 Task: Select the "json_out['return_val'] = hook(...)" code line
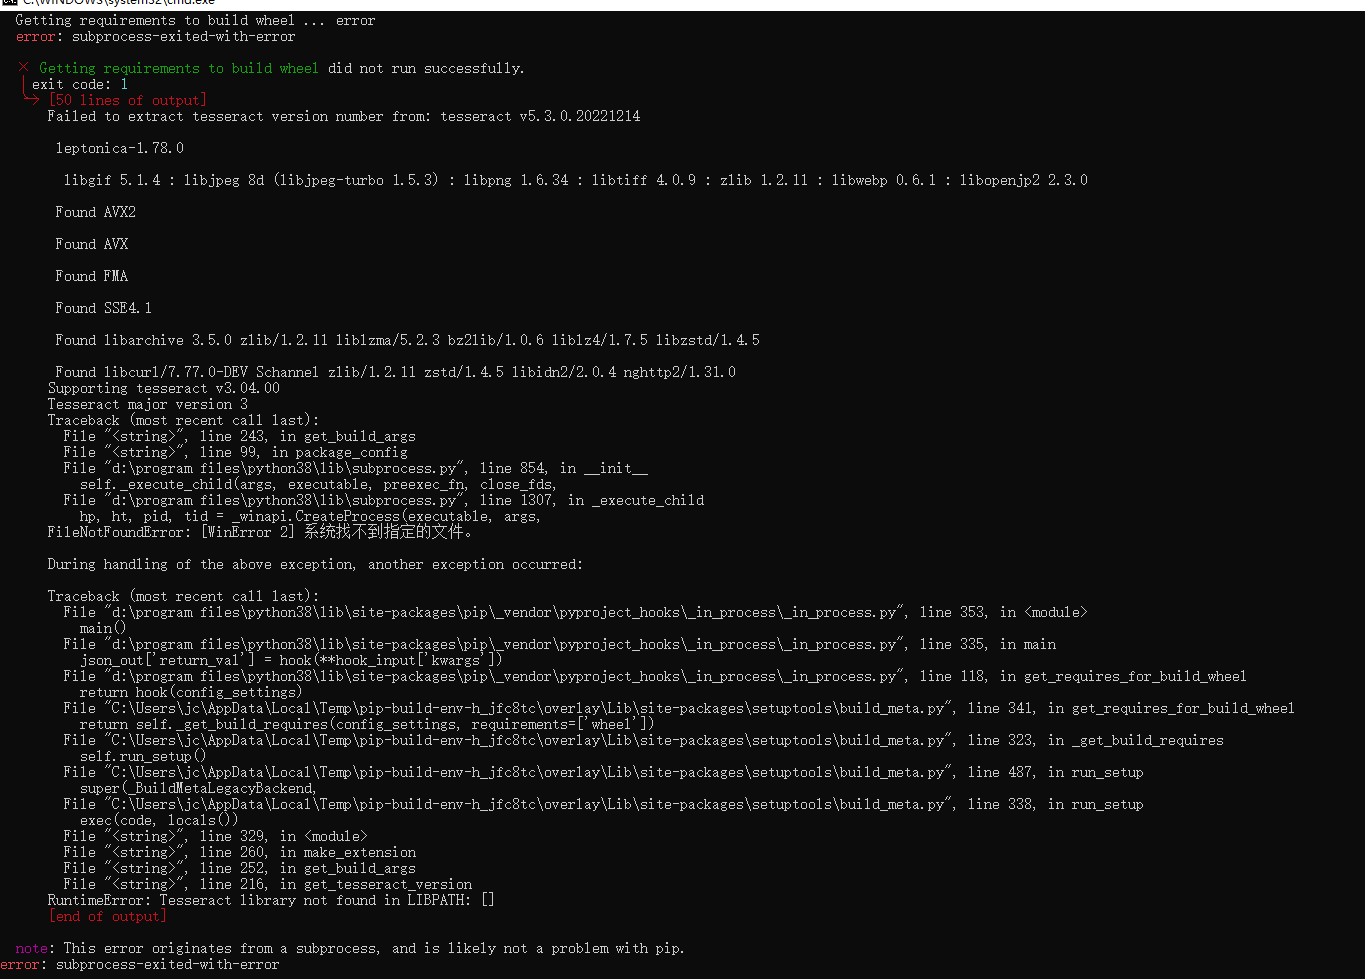[291, 660]
